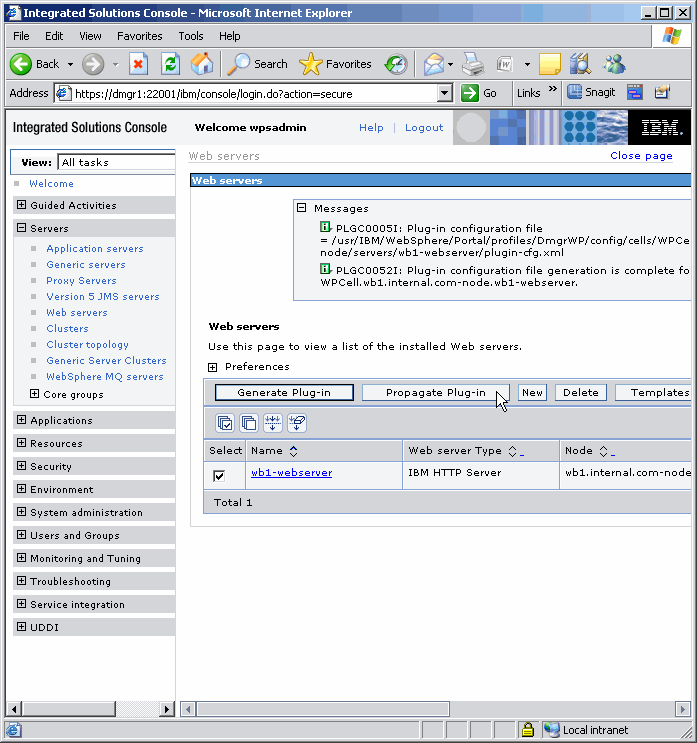Image resolution: width=697 pixels, height=743 pixels.
Task: Open the address bar dropdown arrow
Action: point(445,93)
